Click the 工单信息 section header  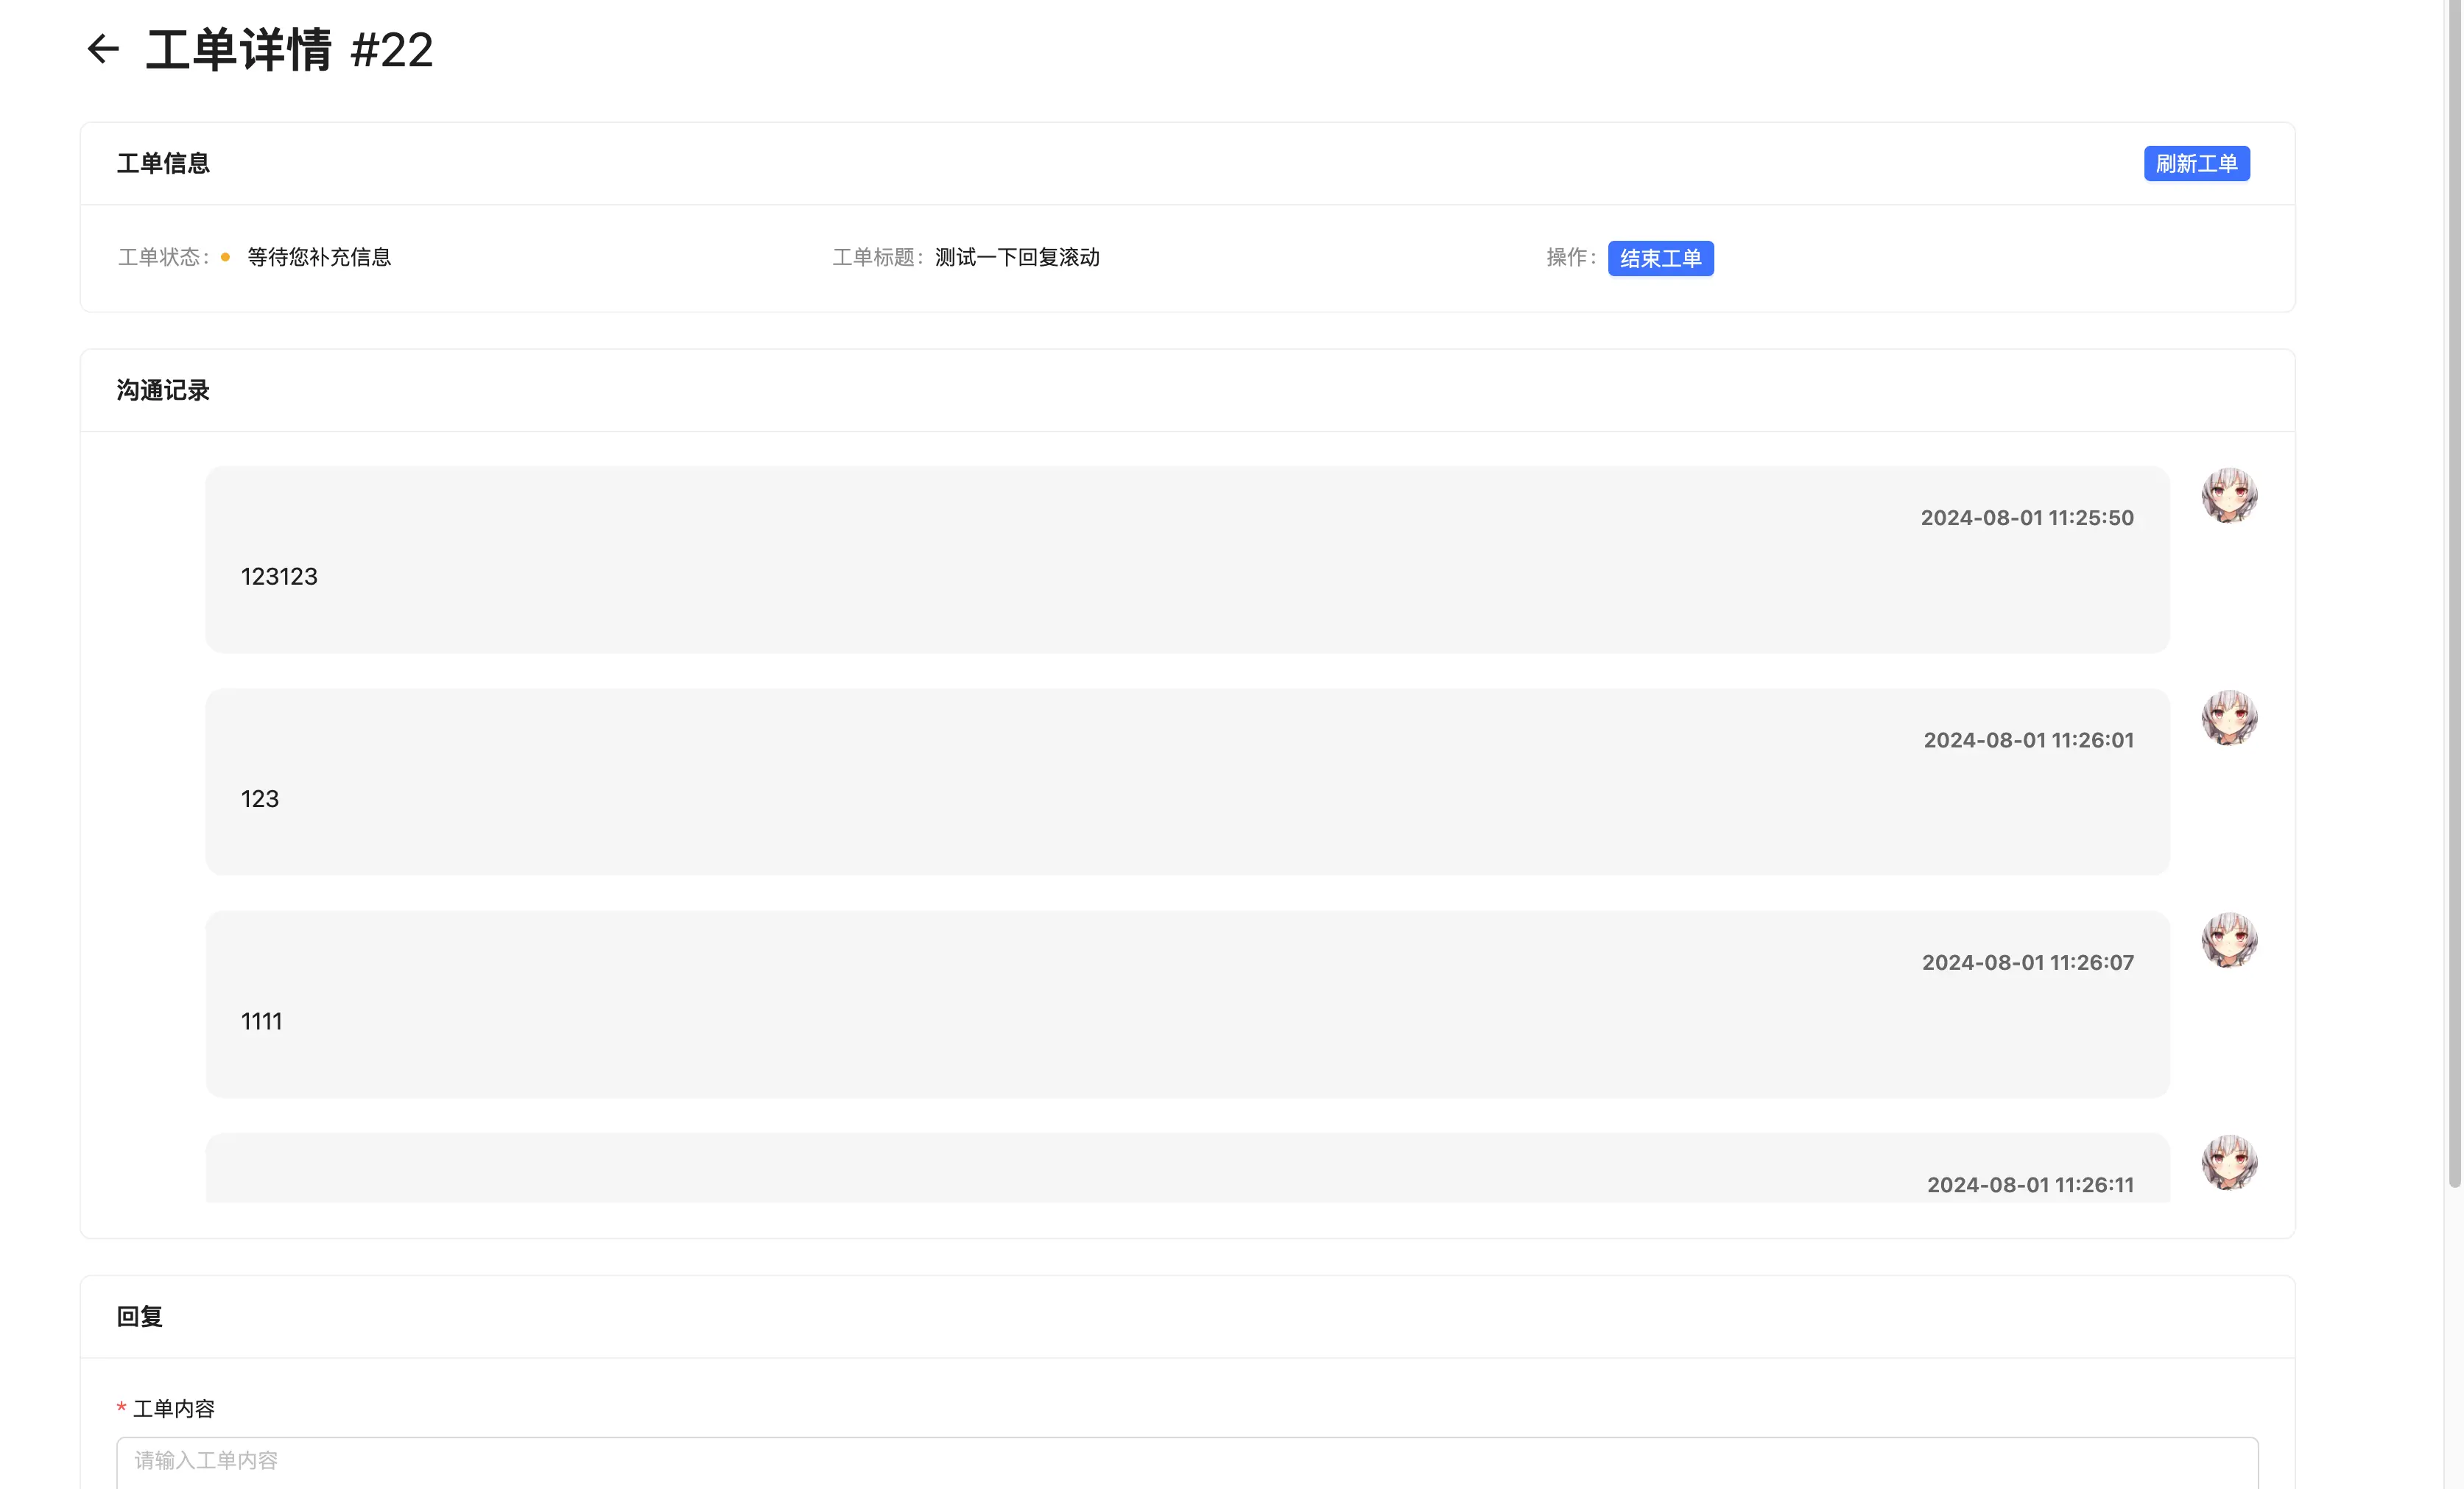[x=163, y=164]
